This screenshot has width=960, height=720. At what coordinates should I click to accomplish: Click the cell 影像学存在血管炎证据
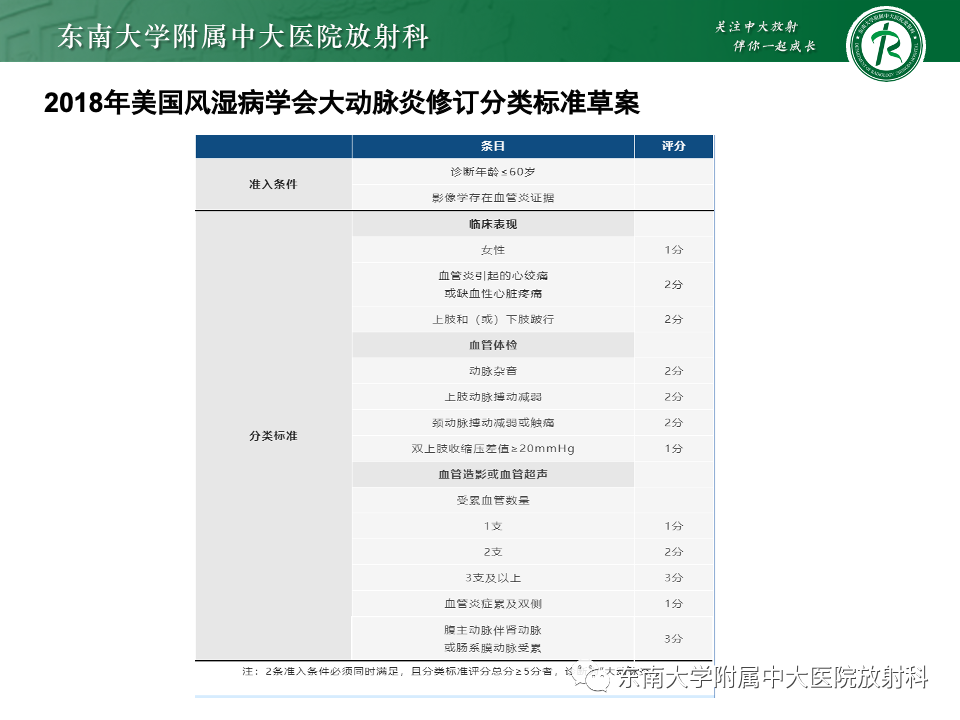[493, 198]
